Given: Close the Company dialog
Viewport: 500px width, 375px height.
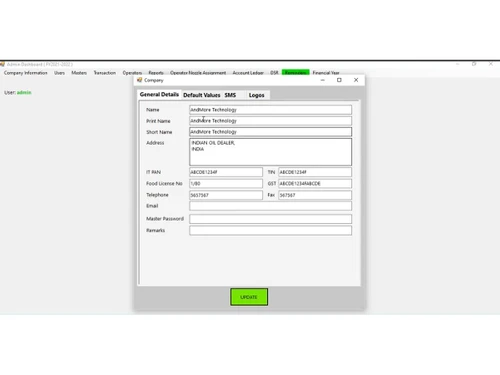Looking at the screenshot, I should coord(356,80).
